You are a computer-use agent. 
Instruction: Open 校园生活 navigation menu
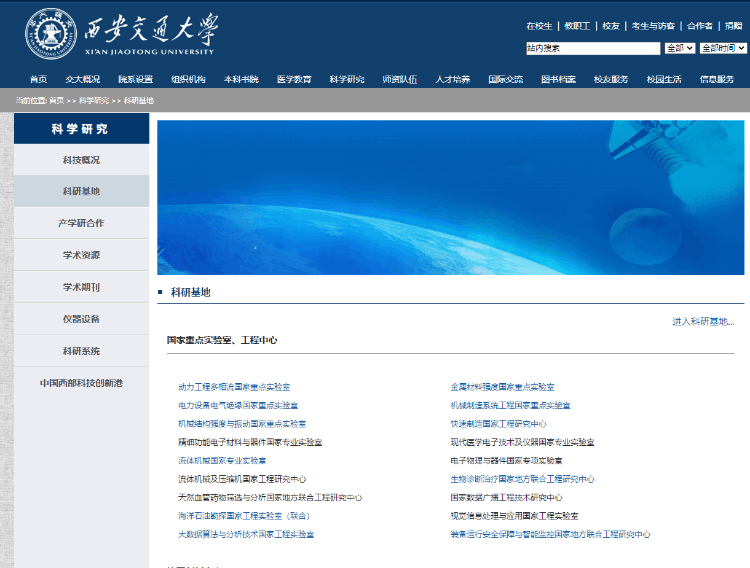click(664, 79)
